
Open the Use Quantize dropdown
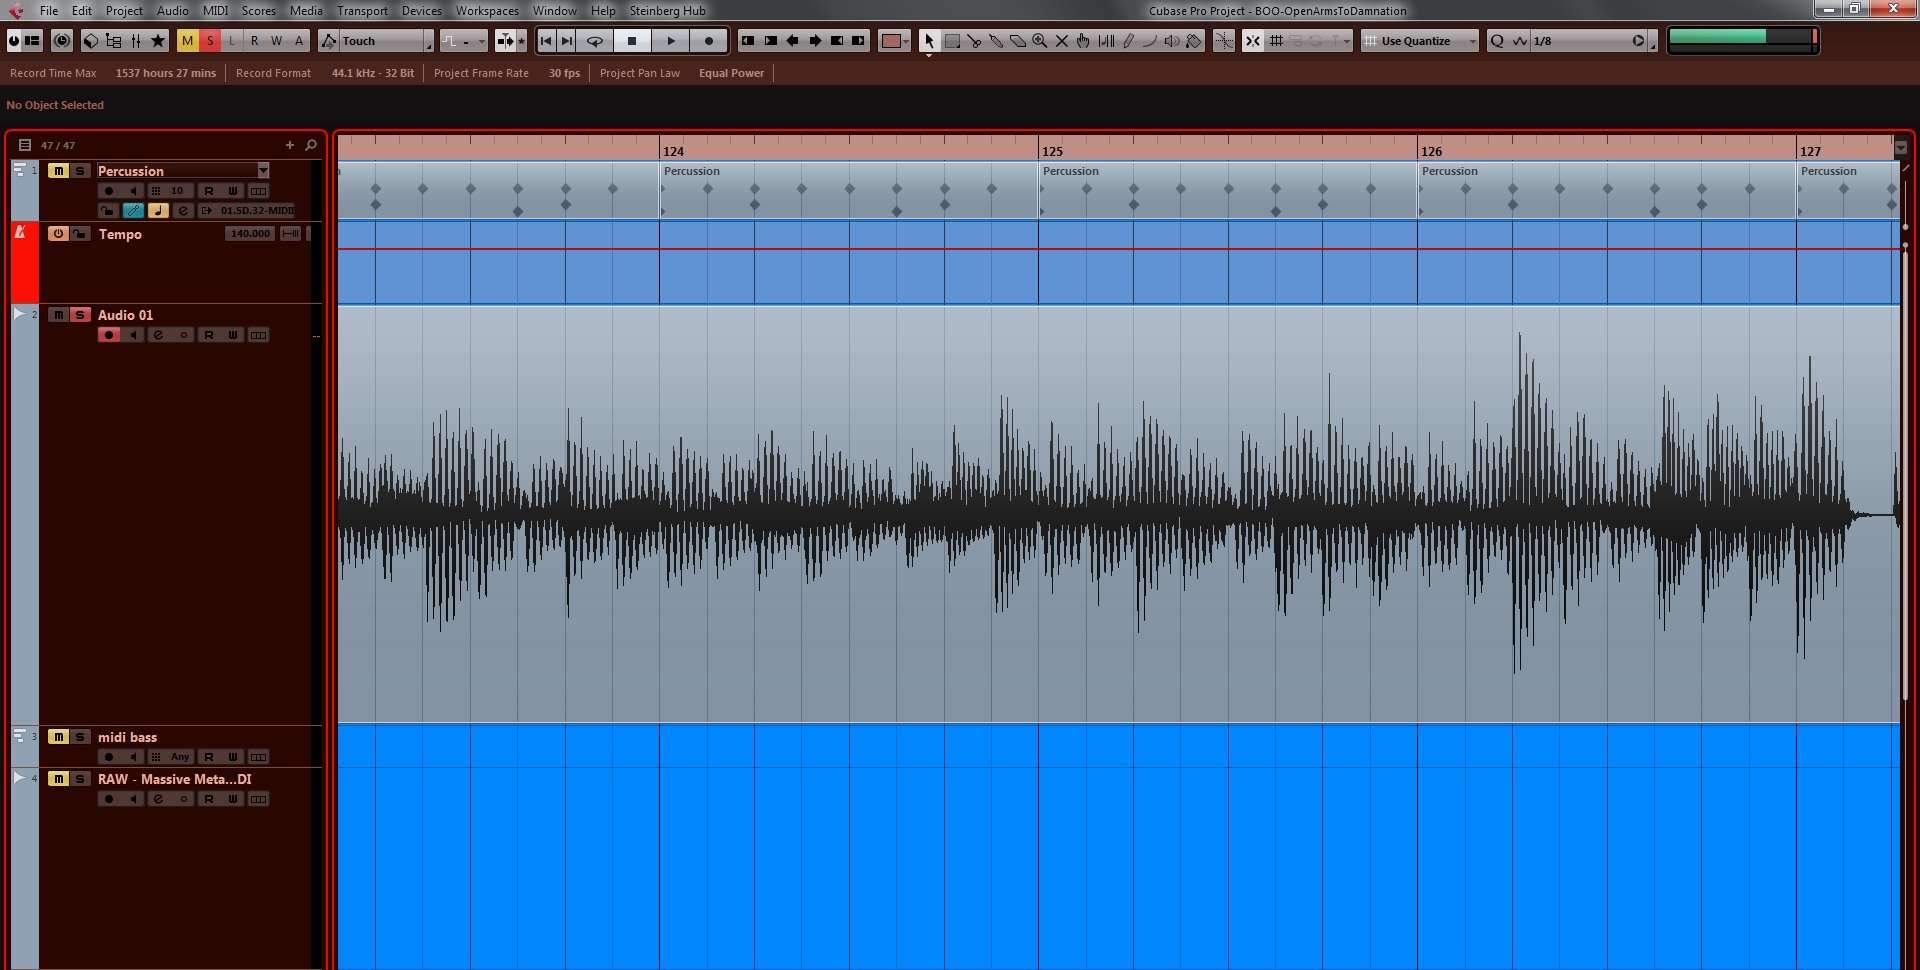click(x=1471, y=41)
